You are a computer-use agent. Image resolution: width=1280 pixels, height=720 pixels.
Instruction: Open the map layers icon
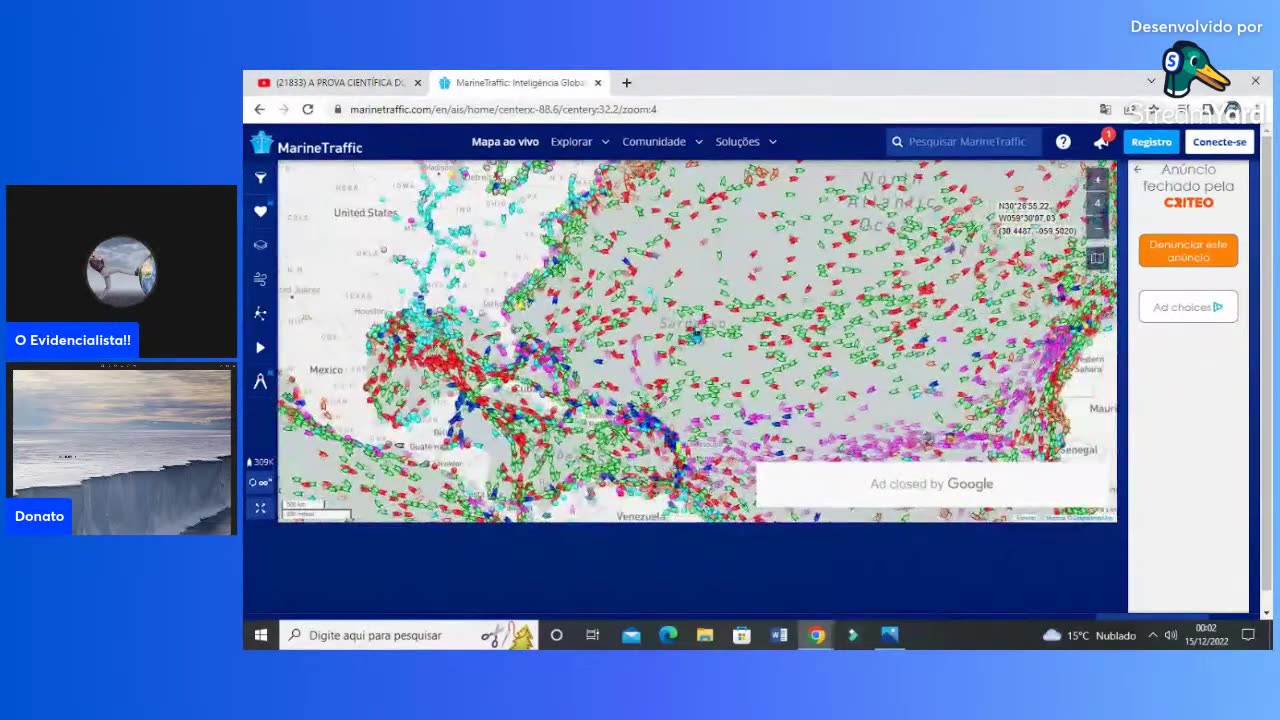coord(260,245)
